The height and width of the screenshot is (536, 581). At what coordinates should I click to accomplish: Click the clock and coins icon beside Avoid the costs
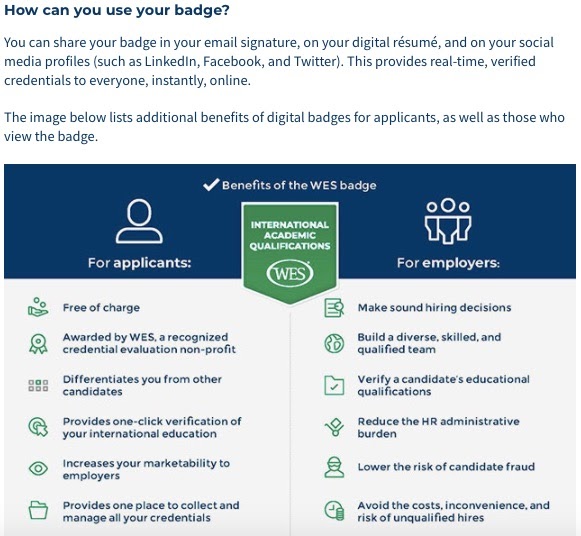tap(334, 510)
